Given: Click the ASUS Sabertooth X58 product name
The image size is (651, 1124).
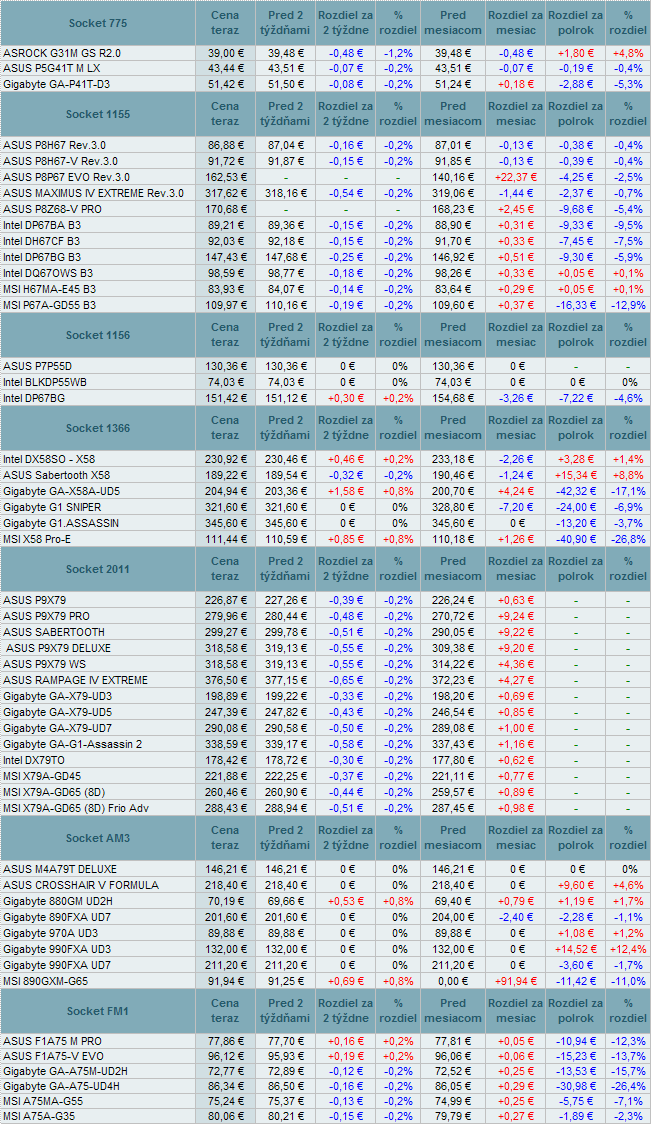Looking at the screenshot, I should click(x=57, y=475).
